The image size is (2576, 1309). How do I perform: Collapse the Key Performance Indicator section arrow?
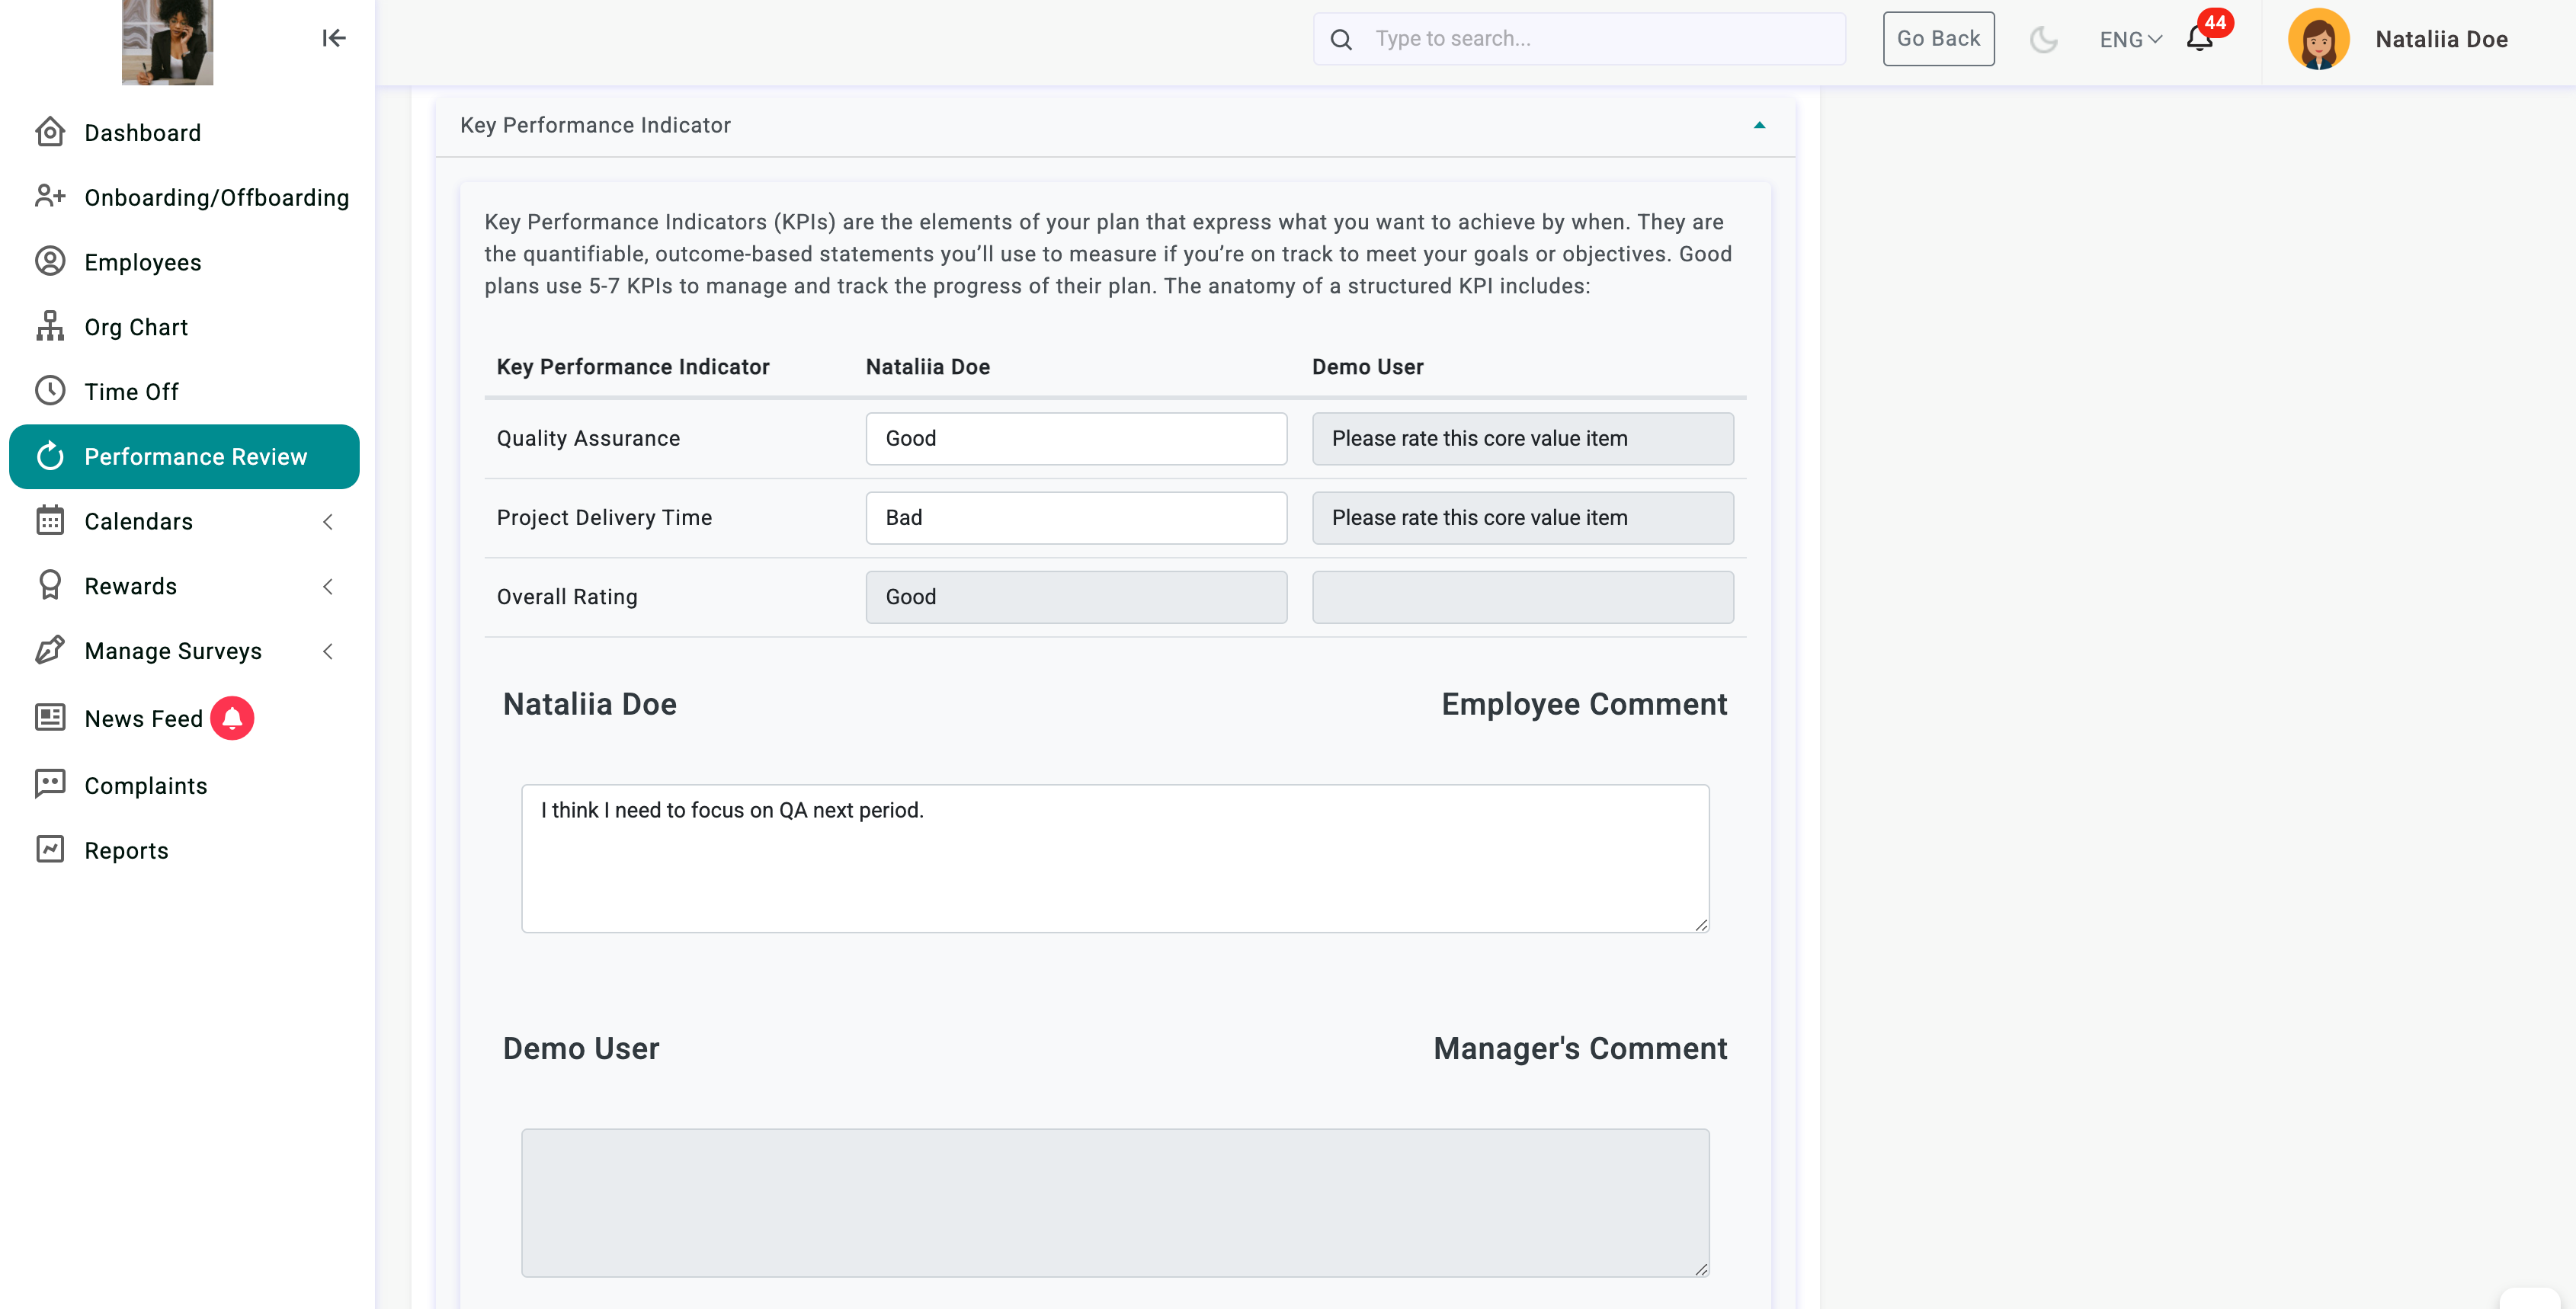click(1759, 125)
